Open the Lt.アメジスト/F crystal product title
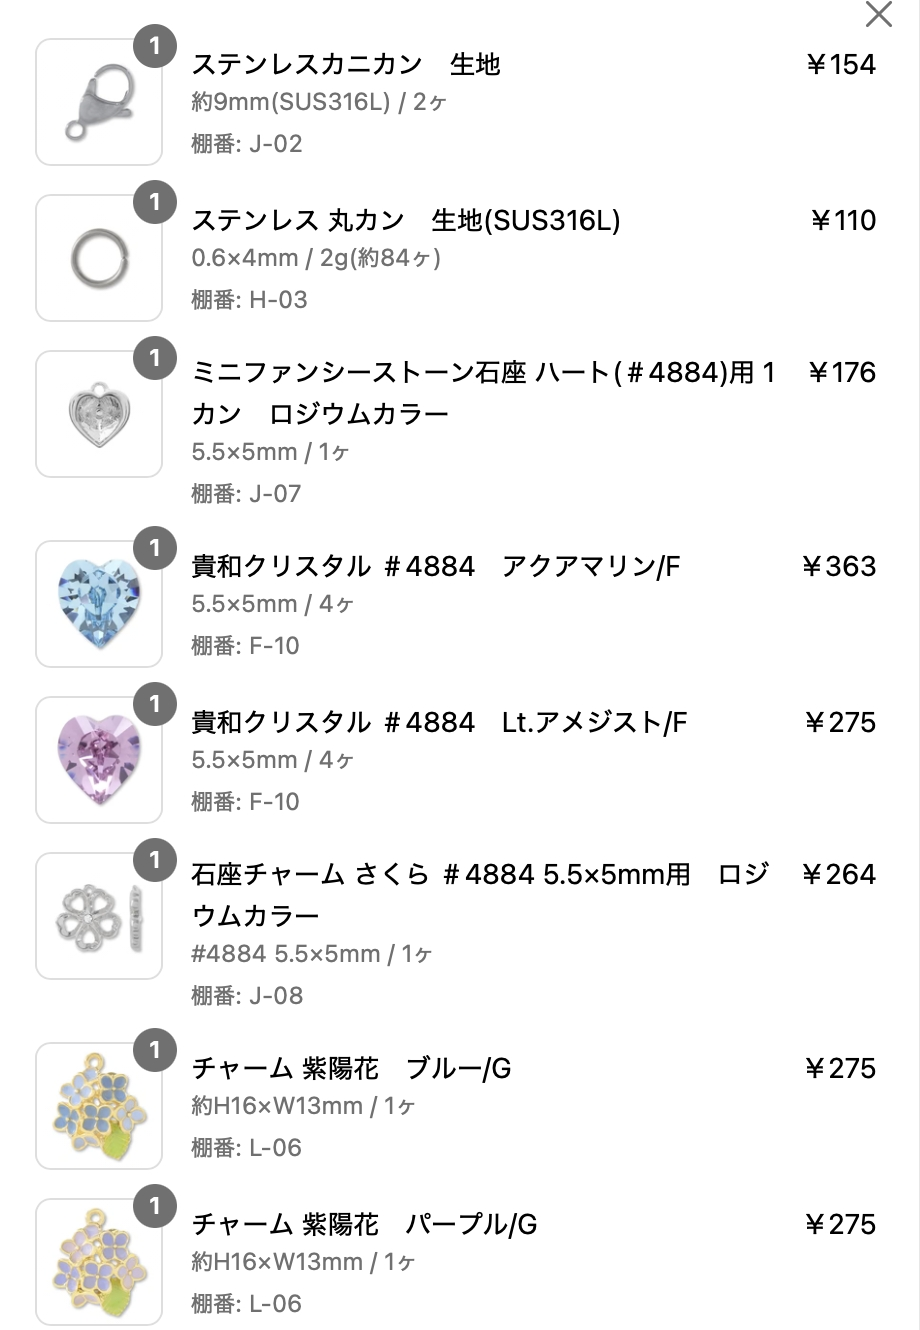The width and height of the screenshot is (920, 1330). click(x=439, y=723)
